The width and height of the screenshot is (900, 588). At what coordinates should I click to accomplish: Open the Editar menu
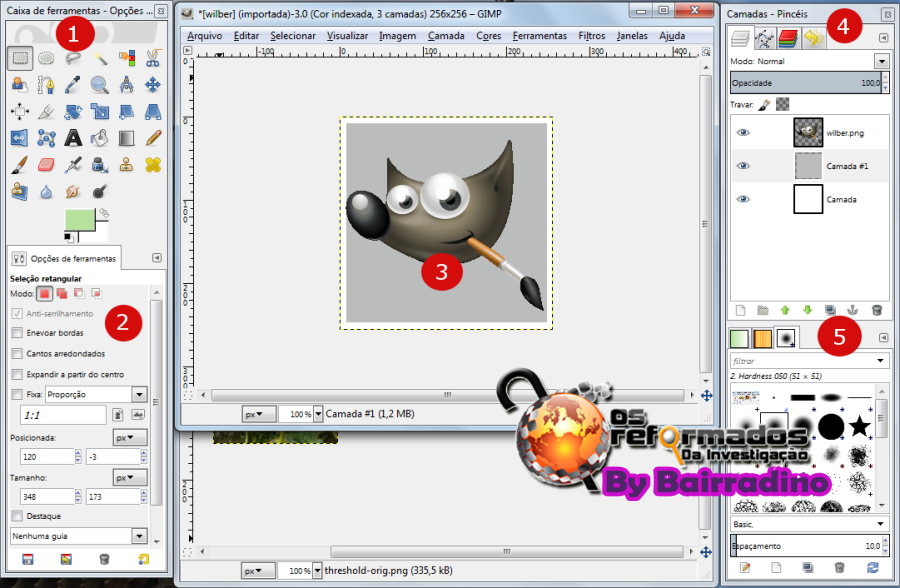[246, 36]
